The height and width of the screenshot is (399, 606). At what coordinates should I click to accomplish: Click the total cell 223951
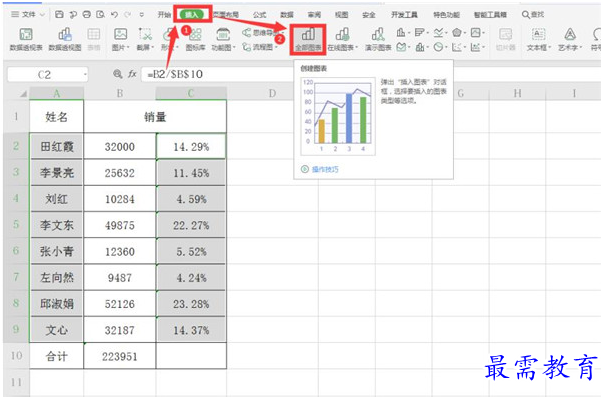120,356
